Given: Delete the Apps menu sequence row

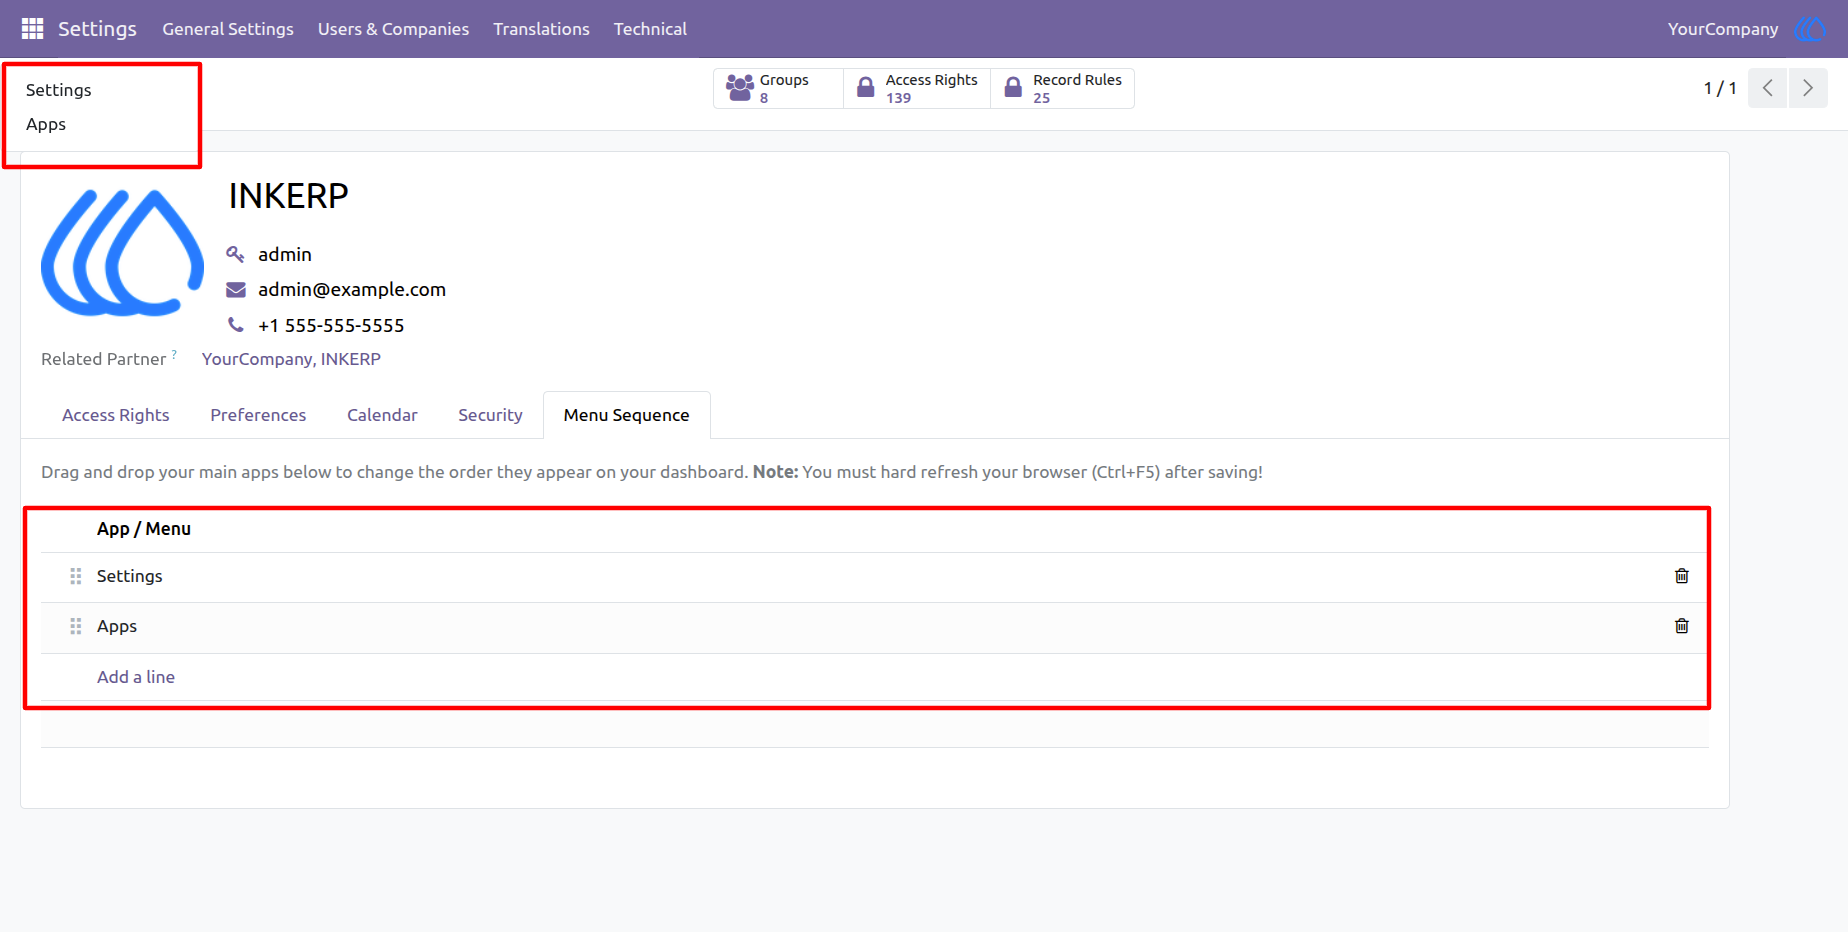Looking at the screenshot, I should [1682, 626].
